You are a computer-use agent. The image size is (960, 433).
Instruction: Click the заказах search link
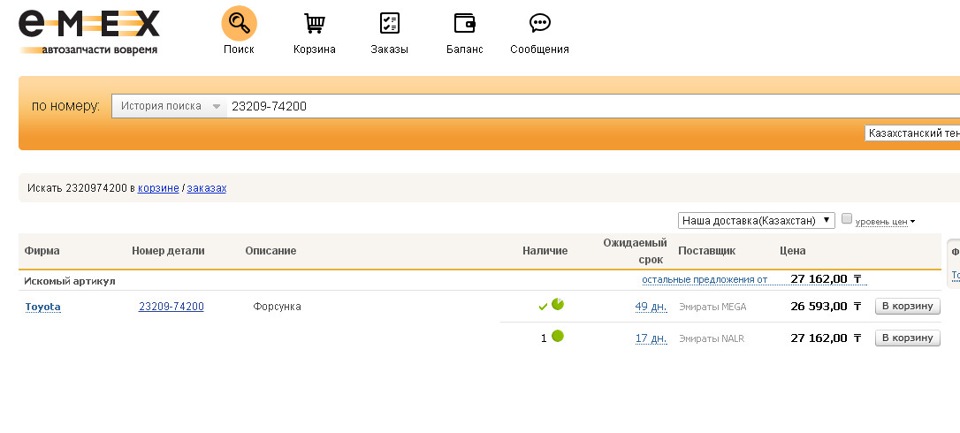206,188
